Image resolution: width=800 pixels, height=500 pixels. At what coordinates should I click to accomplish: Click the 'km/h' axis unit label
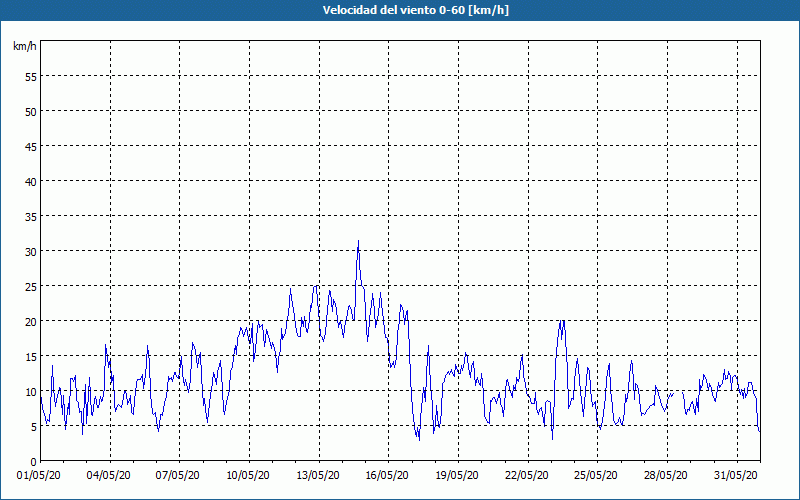pyautogui.click(x=25, y=46)
